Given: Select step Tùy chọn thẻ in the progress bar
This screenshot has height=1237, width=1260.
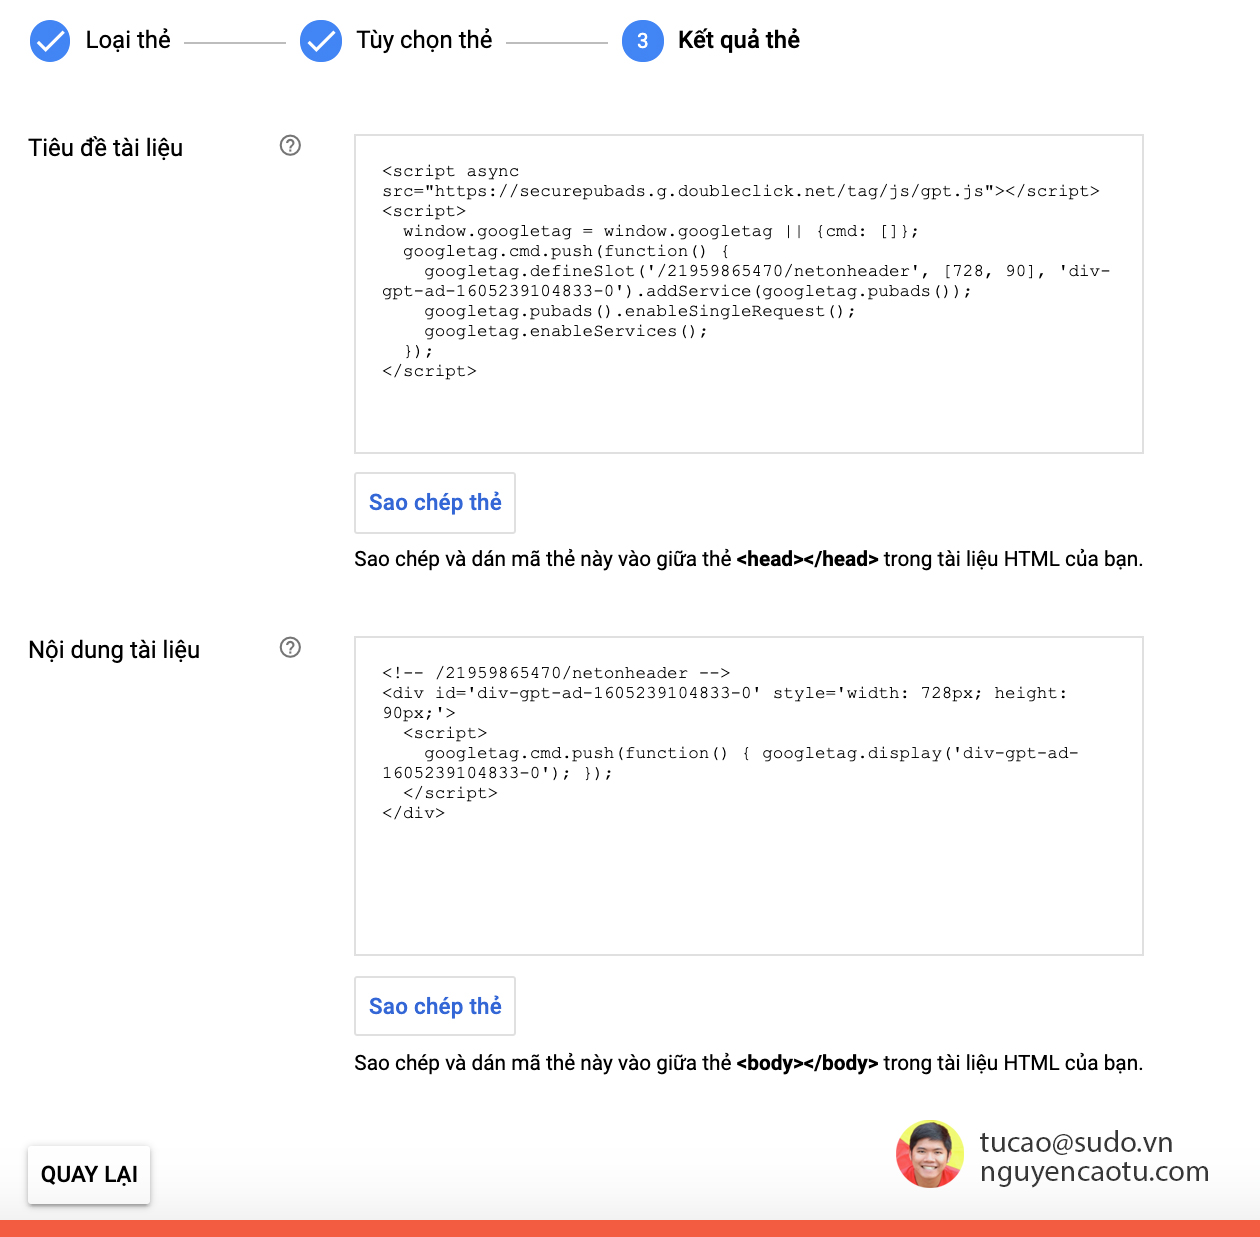Looking at the screenshot, I should tap(424, 41).
